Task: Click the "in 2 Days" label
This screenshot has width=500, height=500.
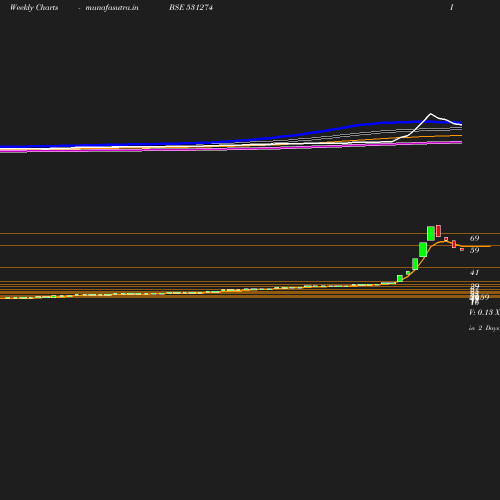Action: click(484, 328)
